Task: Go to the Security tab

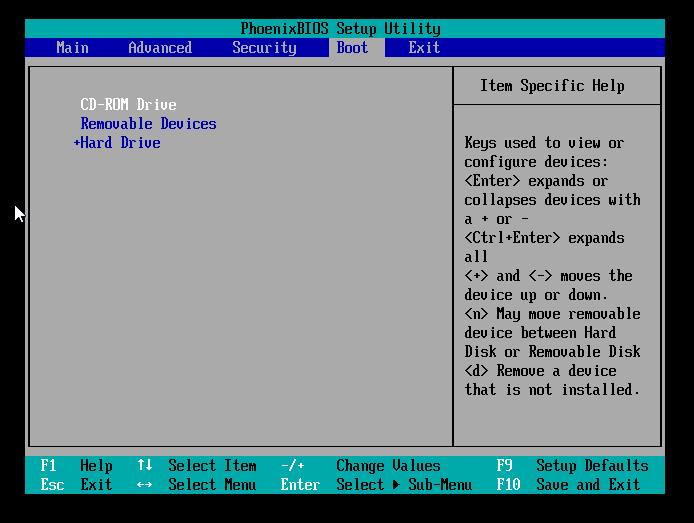Action: 264,48
